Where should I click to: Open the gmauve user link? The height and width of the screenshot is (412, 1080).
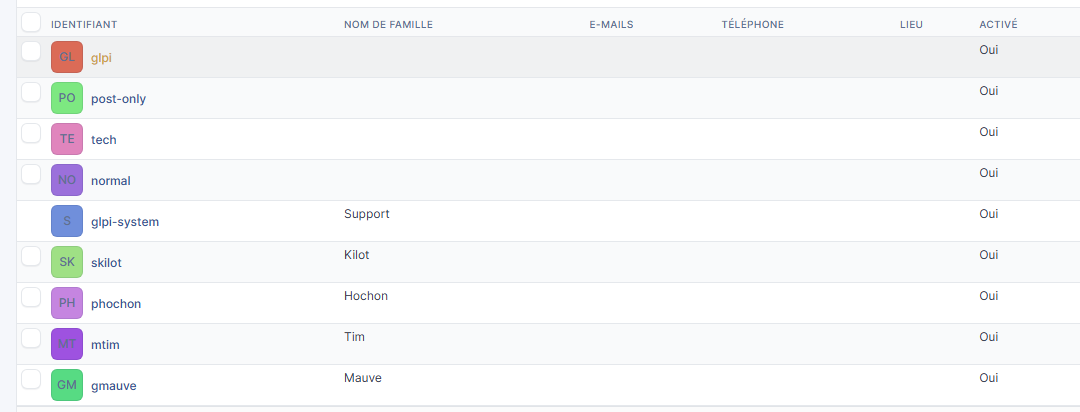click(113, 386)
